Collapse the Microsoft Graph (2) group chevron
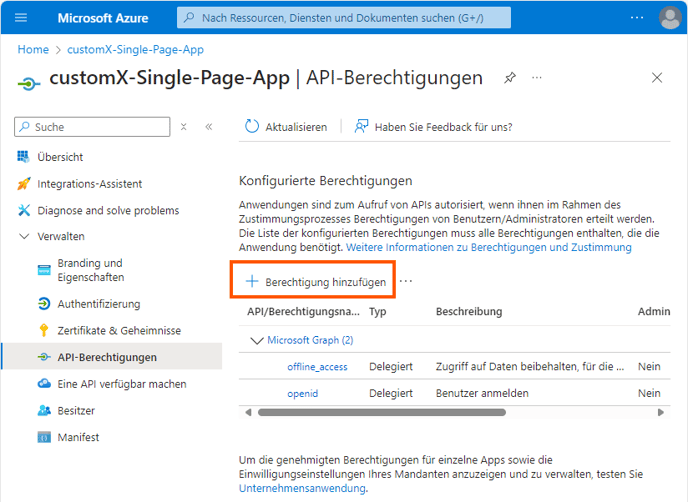Image resolution: width=688 pixels, height=502 pixels. coord(256,341)
